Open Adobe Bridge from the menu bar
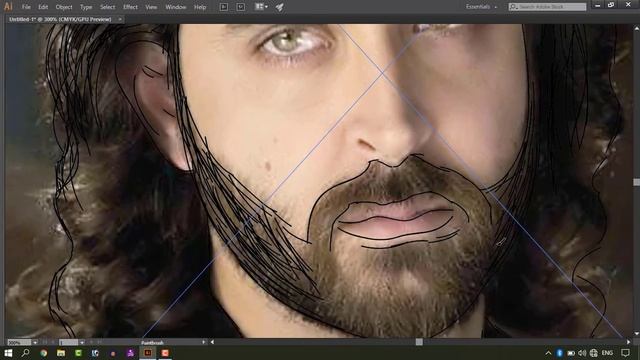Image resolution: width=640 pixels, height=360 pixels. pos(224,7)
